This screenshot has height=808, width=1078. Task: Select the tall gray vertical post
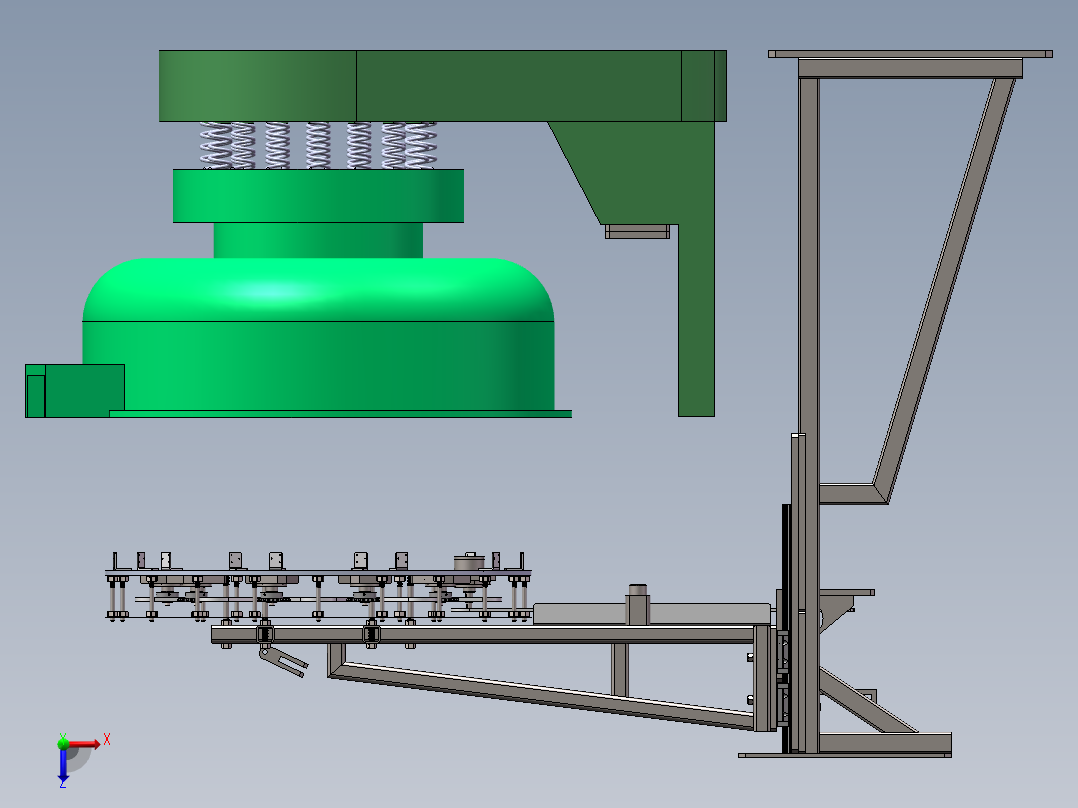point(808,413)
